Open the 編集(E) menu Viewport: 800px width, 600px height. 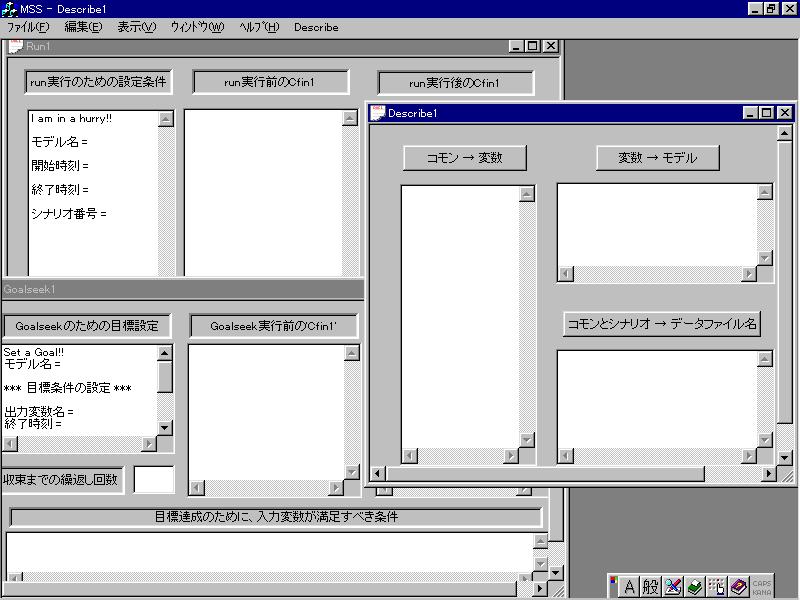point(83,27)
